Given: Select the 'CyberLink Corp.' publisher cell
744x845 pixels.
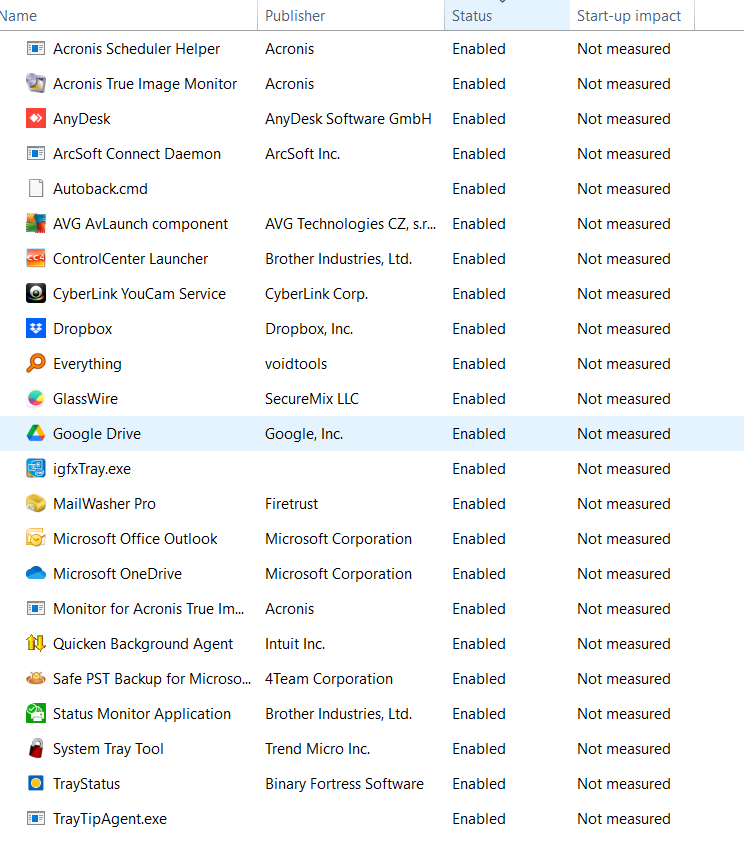Looking at the screenshot, I should (x=316, y=294).
